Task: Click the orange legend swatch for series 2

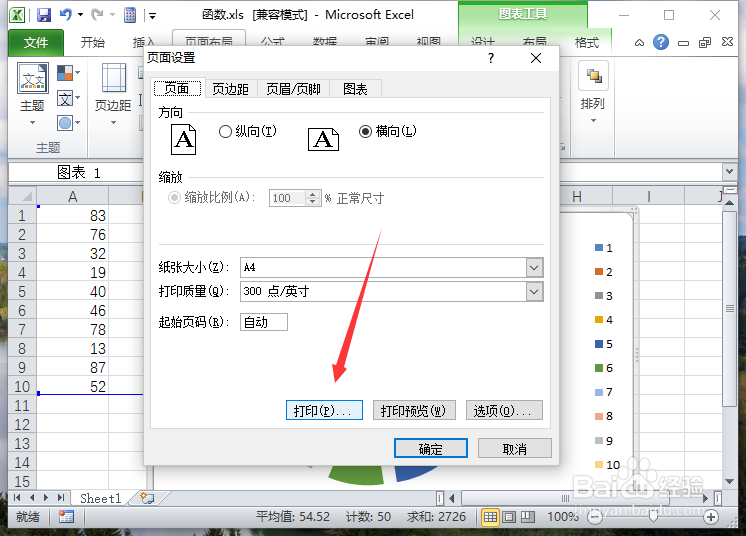Action: coord(599,272)
